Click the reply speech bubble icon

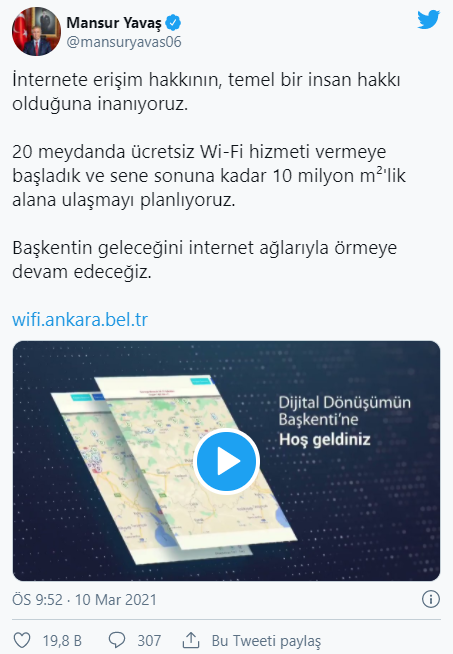pos(117,640)
